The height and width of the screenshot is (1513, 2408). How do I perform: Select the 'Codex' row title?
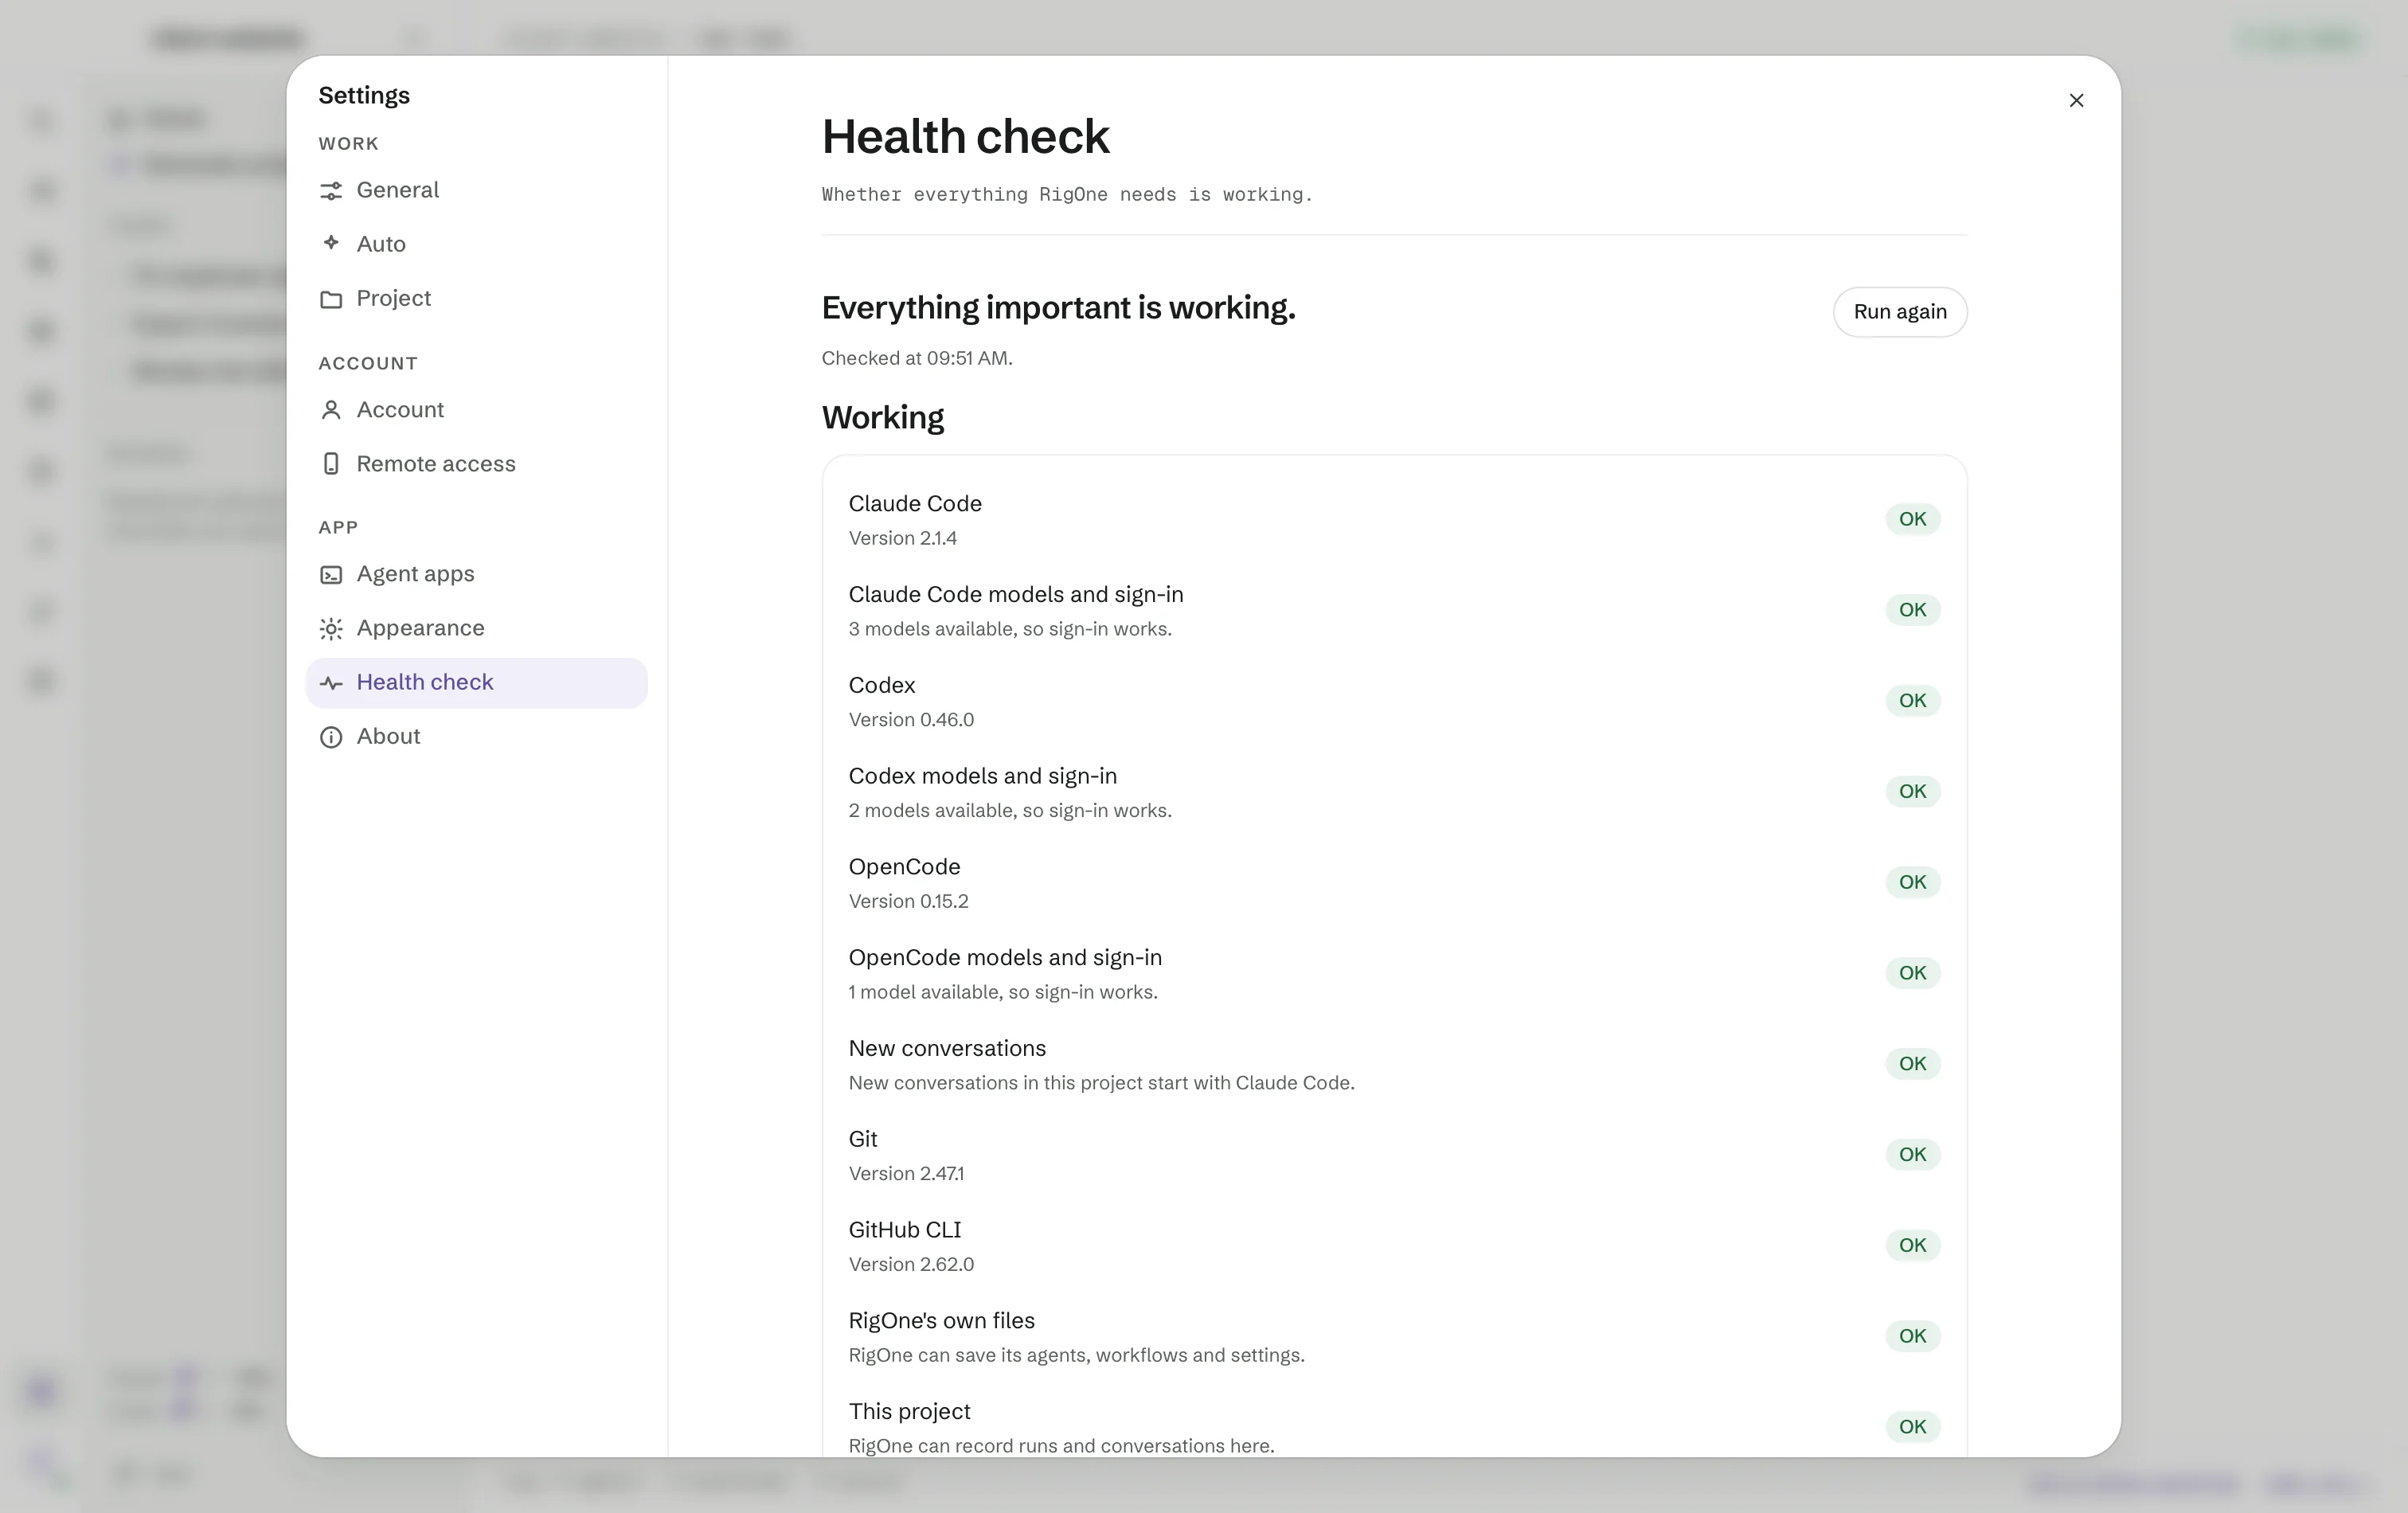pyautogui.click(x=881, y=686)
